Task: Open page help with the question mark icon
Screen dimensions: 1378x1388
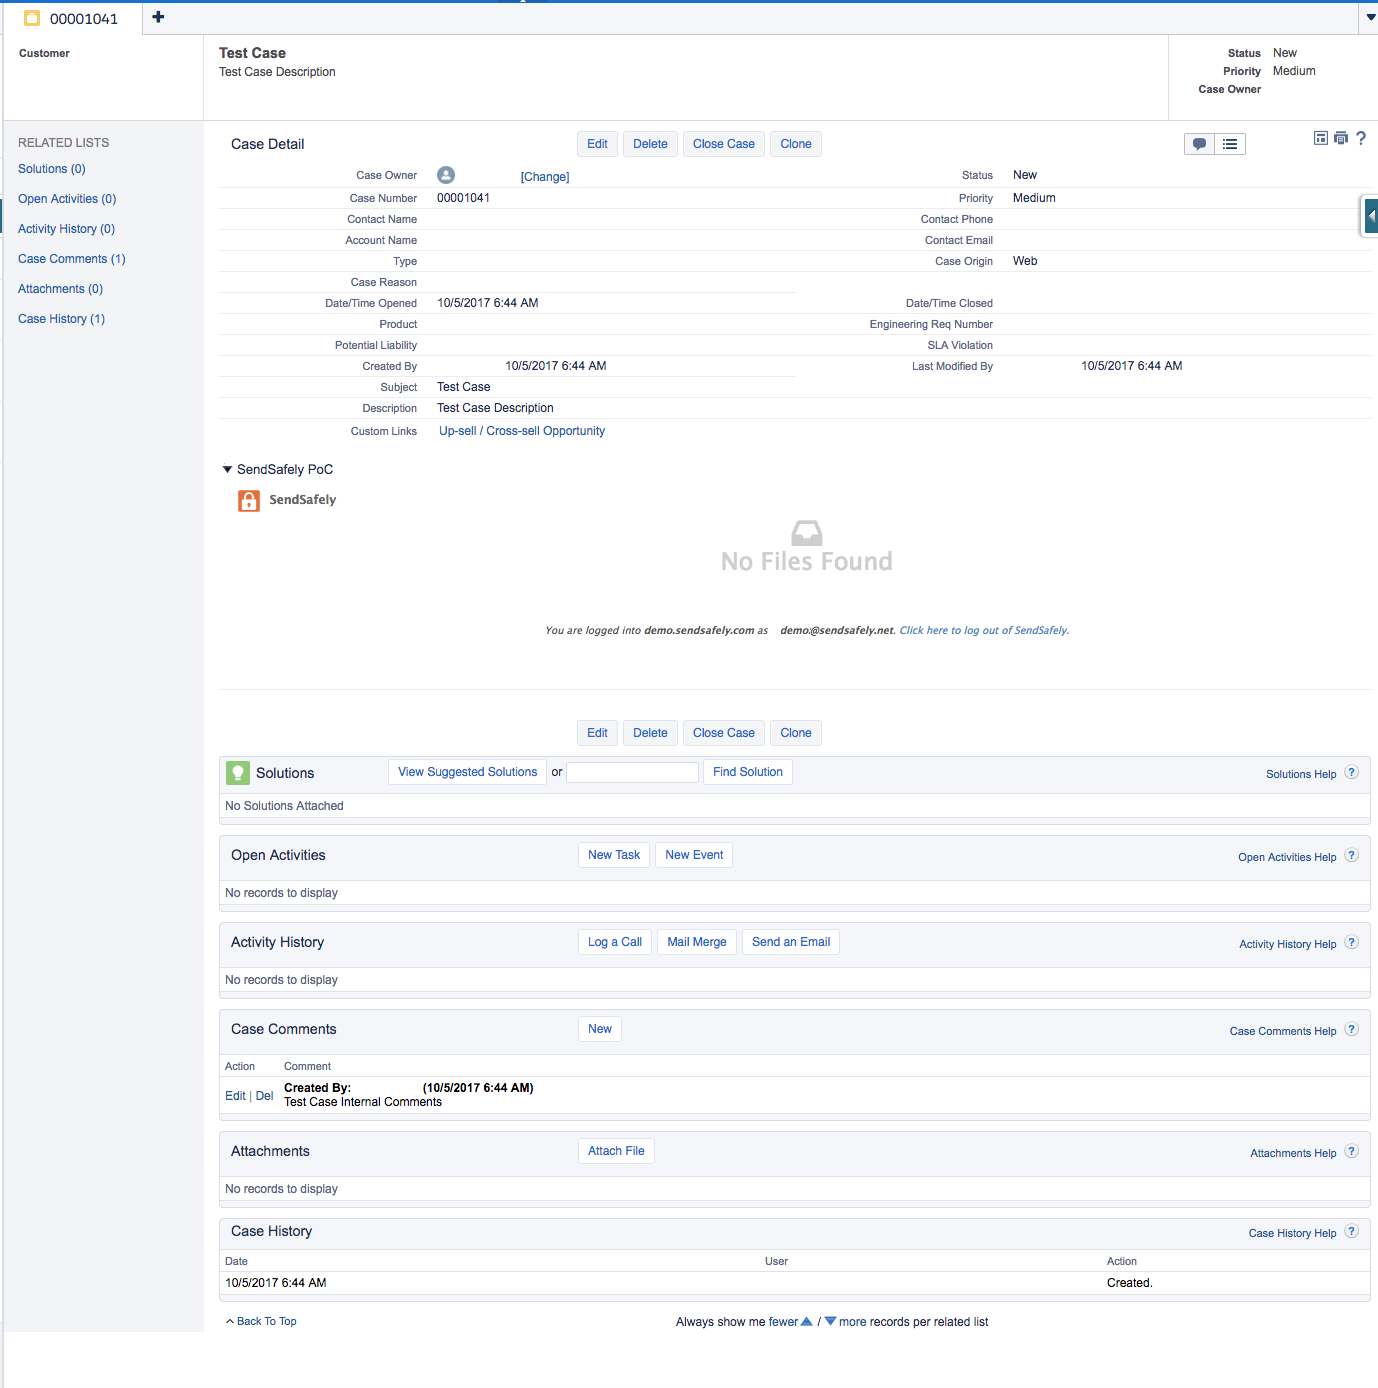Action: [1361, 138]
